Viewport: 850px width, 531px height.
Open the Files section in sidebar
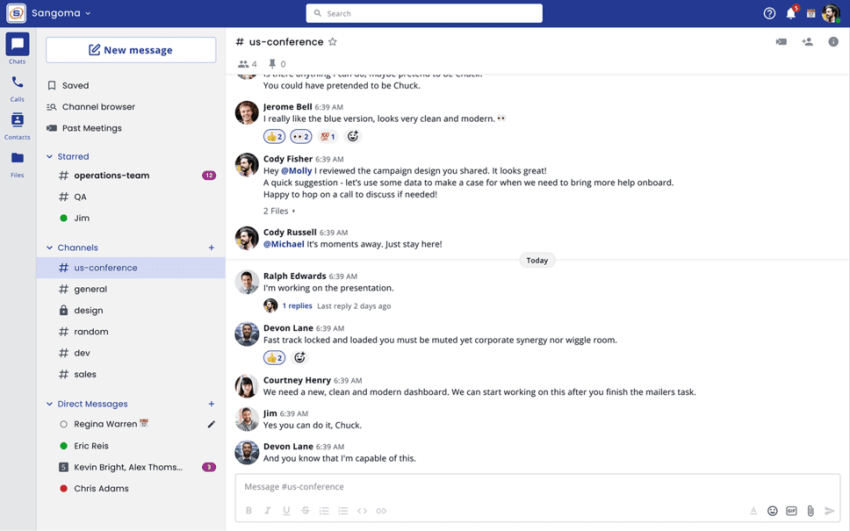17,162
